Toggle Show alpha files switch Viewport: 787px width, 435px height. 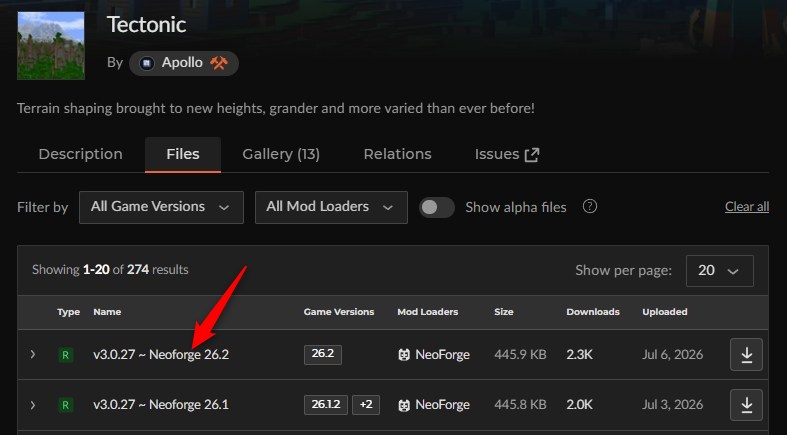click(437, 207)
